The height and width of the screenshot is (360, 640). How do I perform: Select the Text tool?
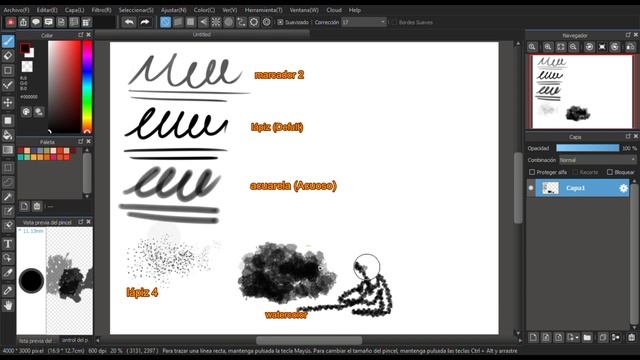[8, 244]
